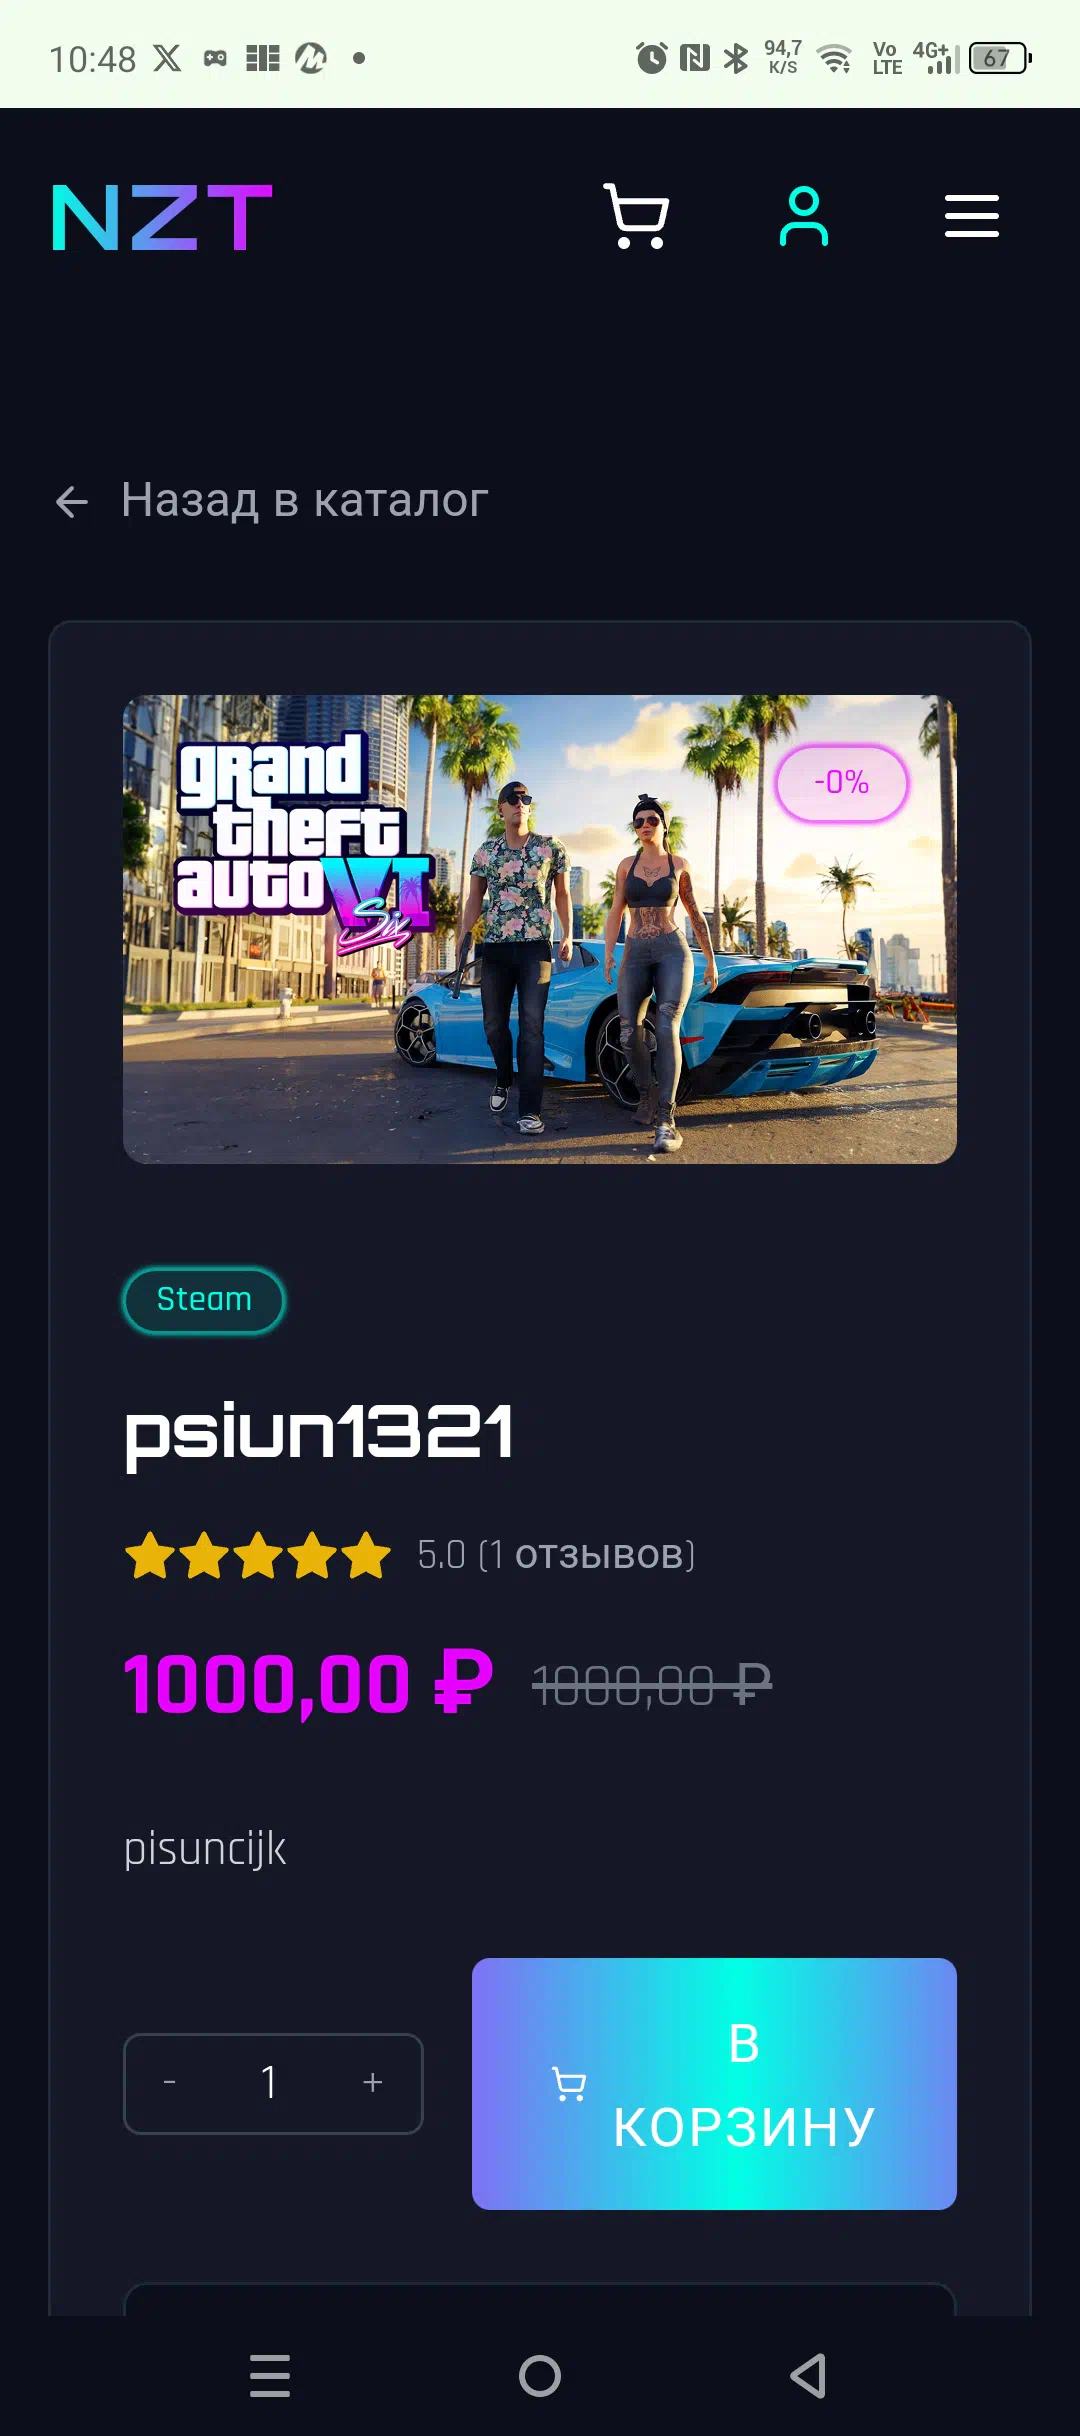Tap the NZT logo
The width and height of the screenshot is (1080, 2436).
tap(162, 217)
